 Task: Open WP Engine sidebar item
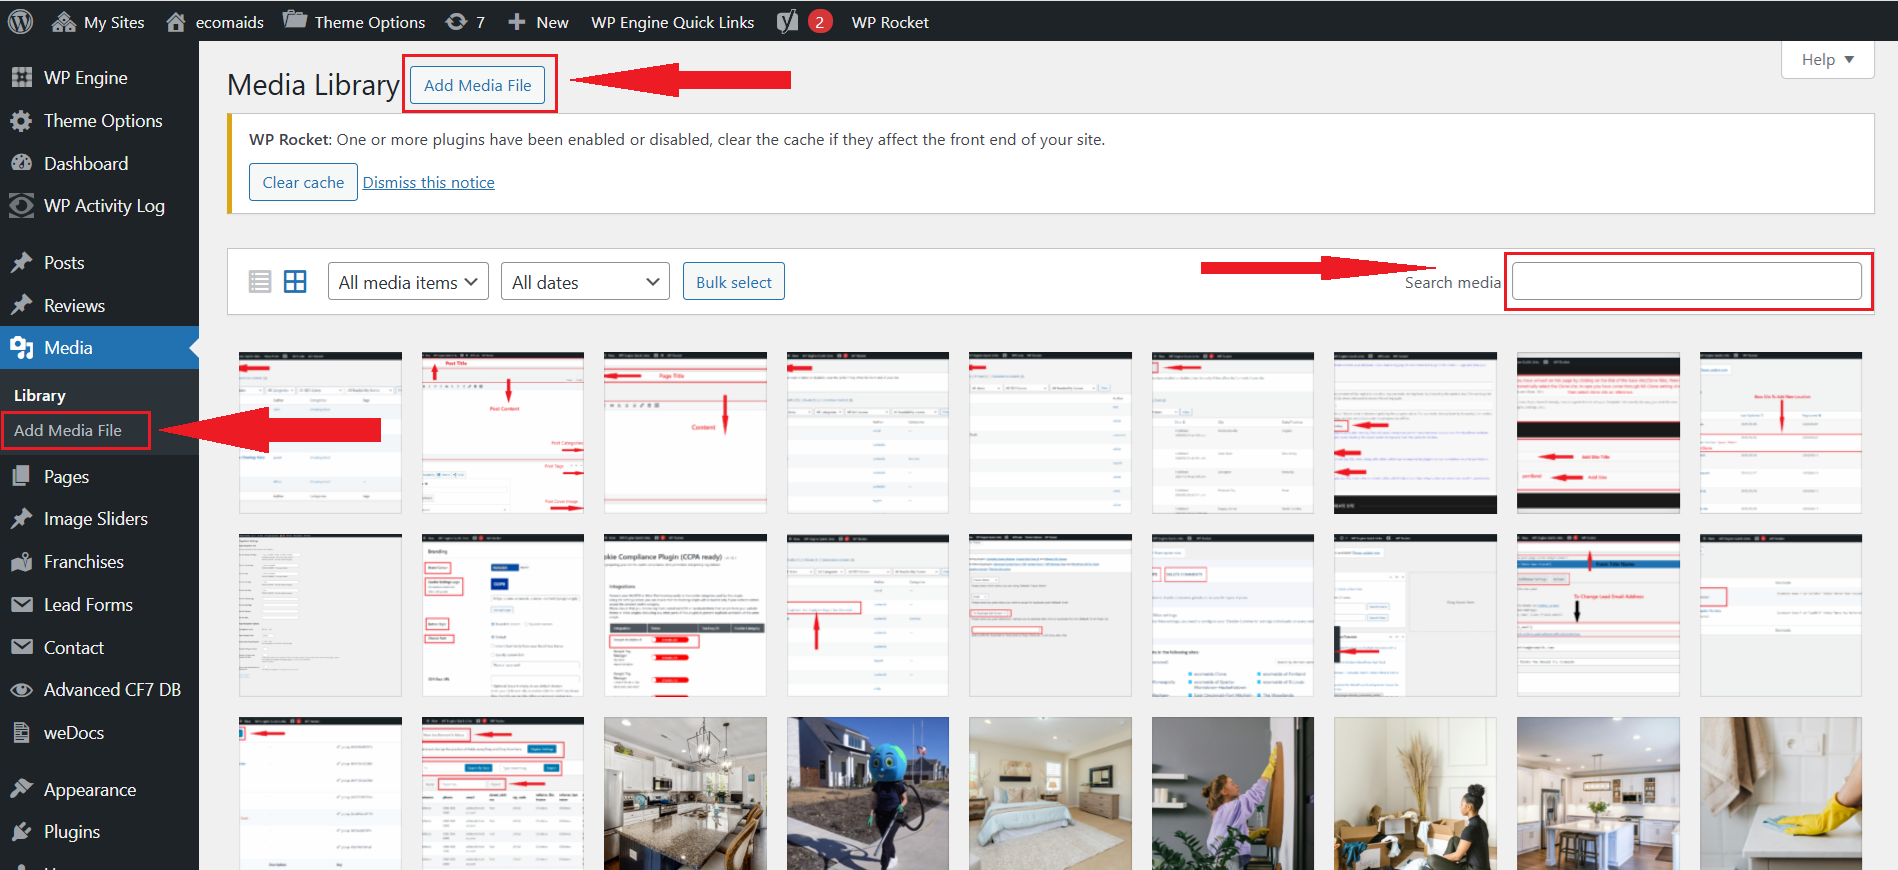(99, 78)
